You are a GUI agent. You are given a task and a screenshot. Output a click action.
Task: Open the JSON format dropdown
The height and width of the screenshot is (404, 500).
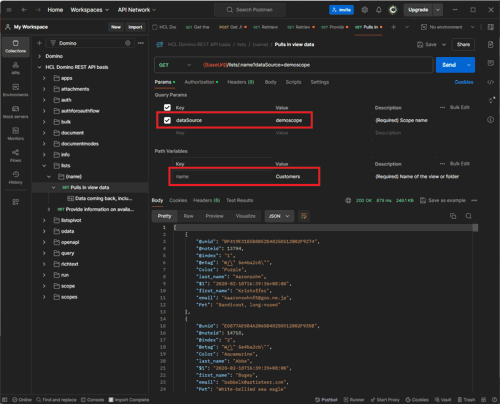279,216
